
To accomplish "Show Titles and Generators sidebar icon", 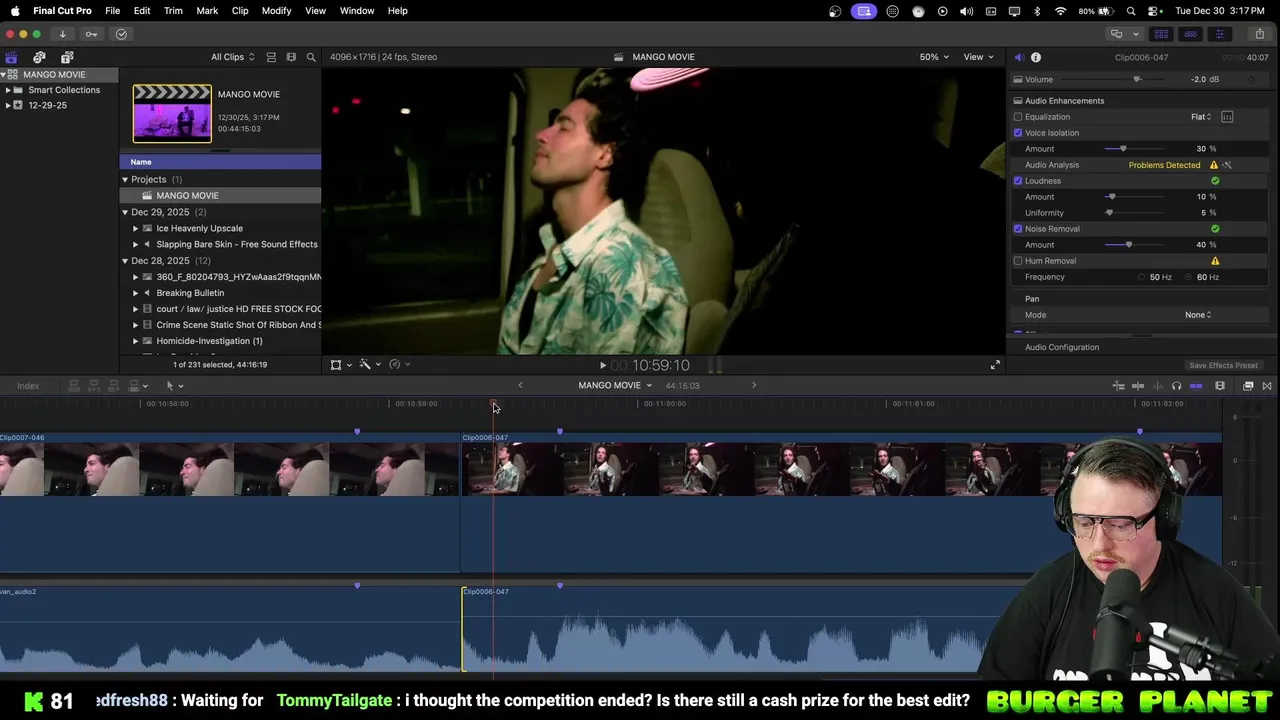I will click(67, 57).
